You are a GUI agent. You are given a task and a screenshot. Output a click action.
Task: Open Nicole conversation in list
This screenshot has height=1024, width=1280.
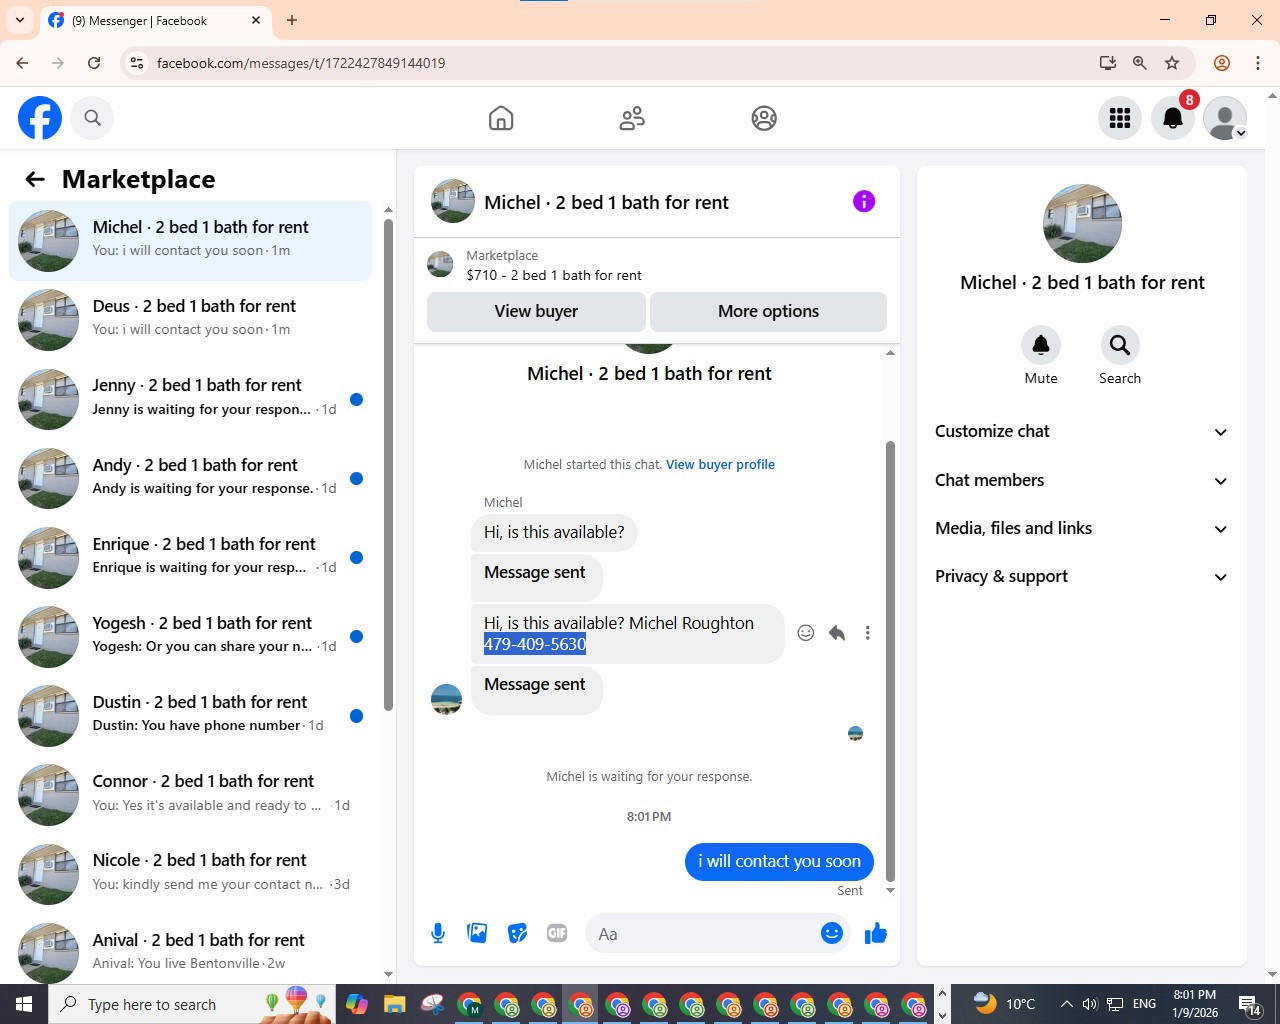[190, 874]
